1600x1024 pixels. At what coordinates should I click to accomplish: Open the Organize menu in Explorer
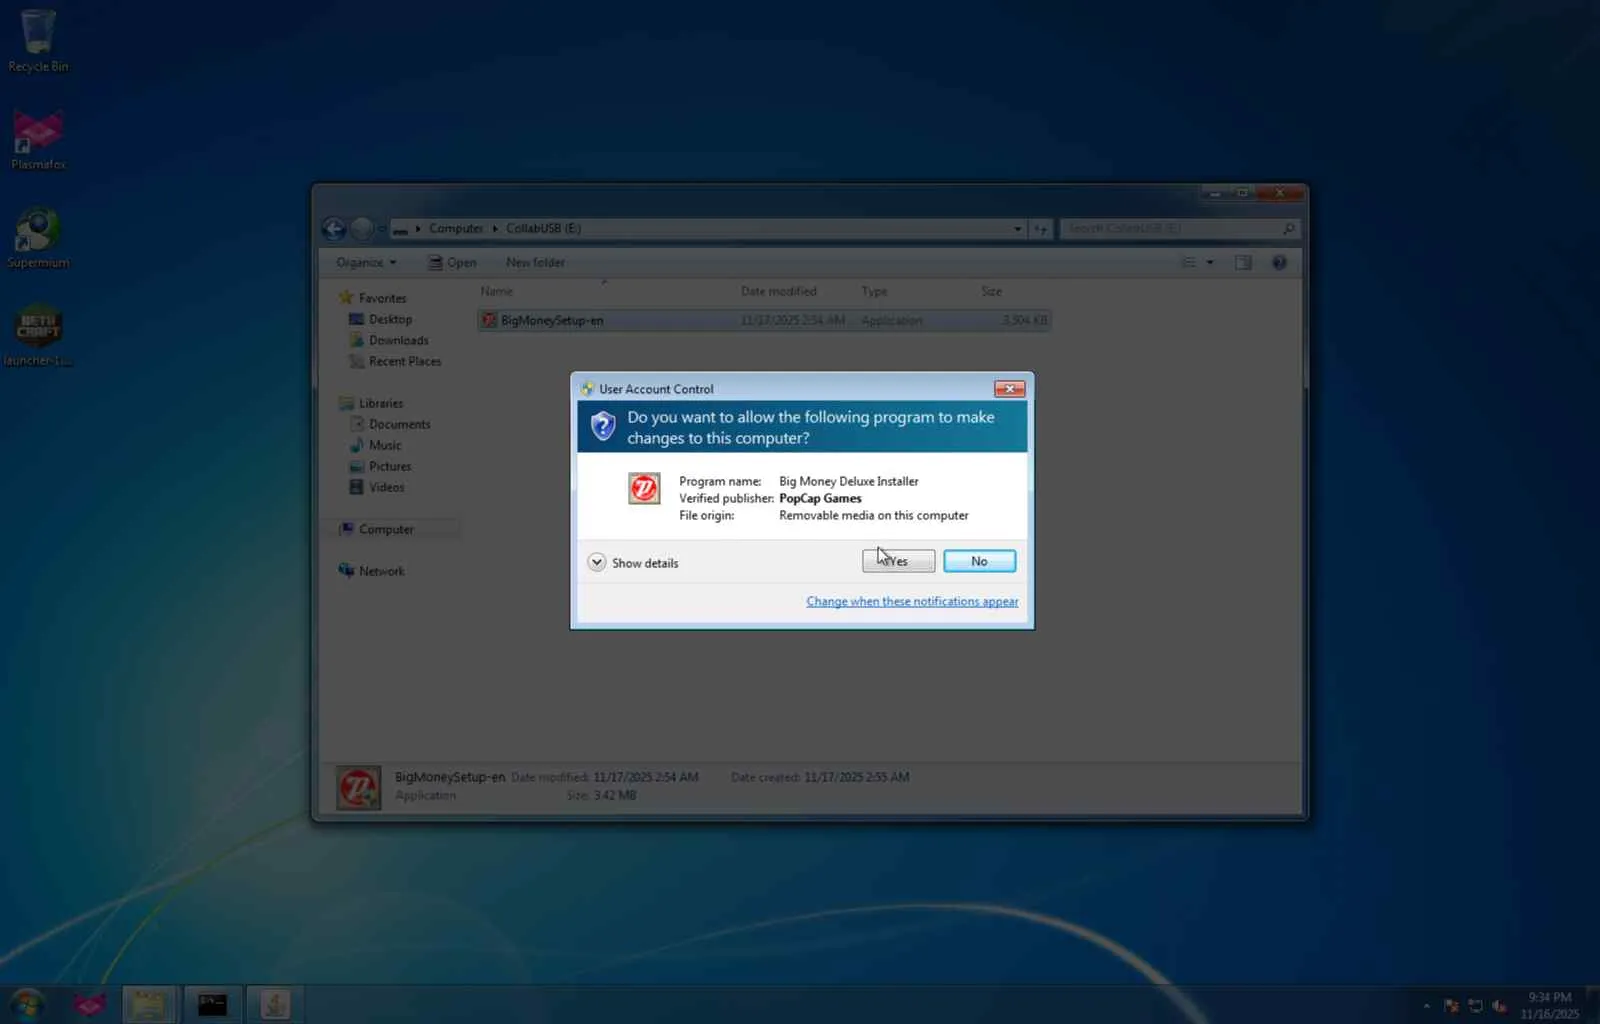366,262
